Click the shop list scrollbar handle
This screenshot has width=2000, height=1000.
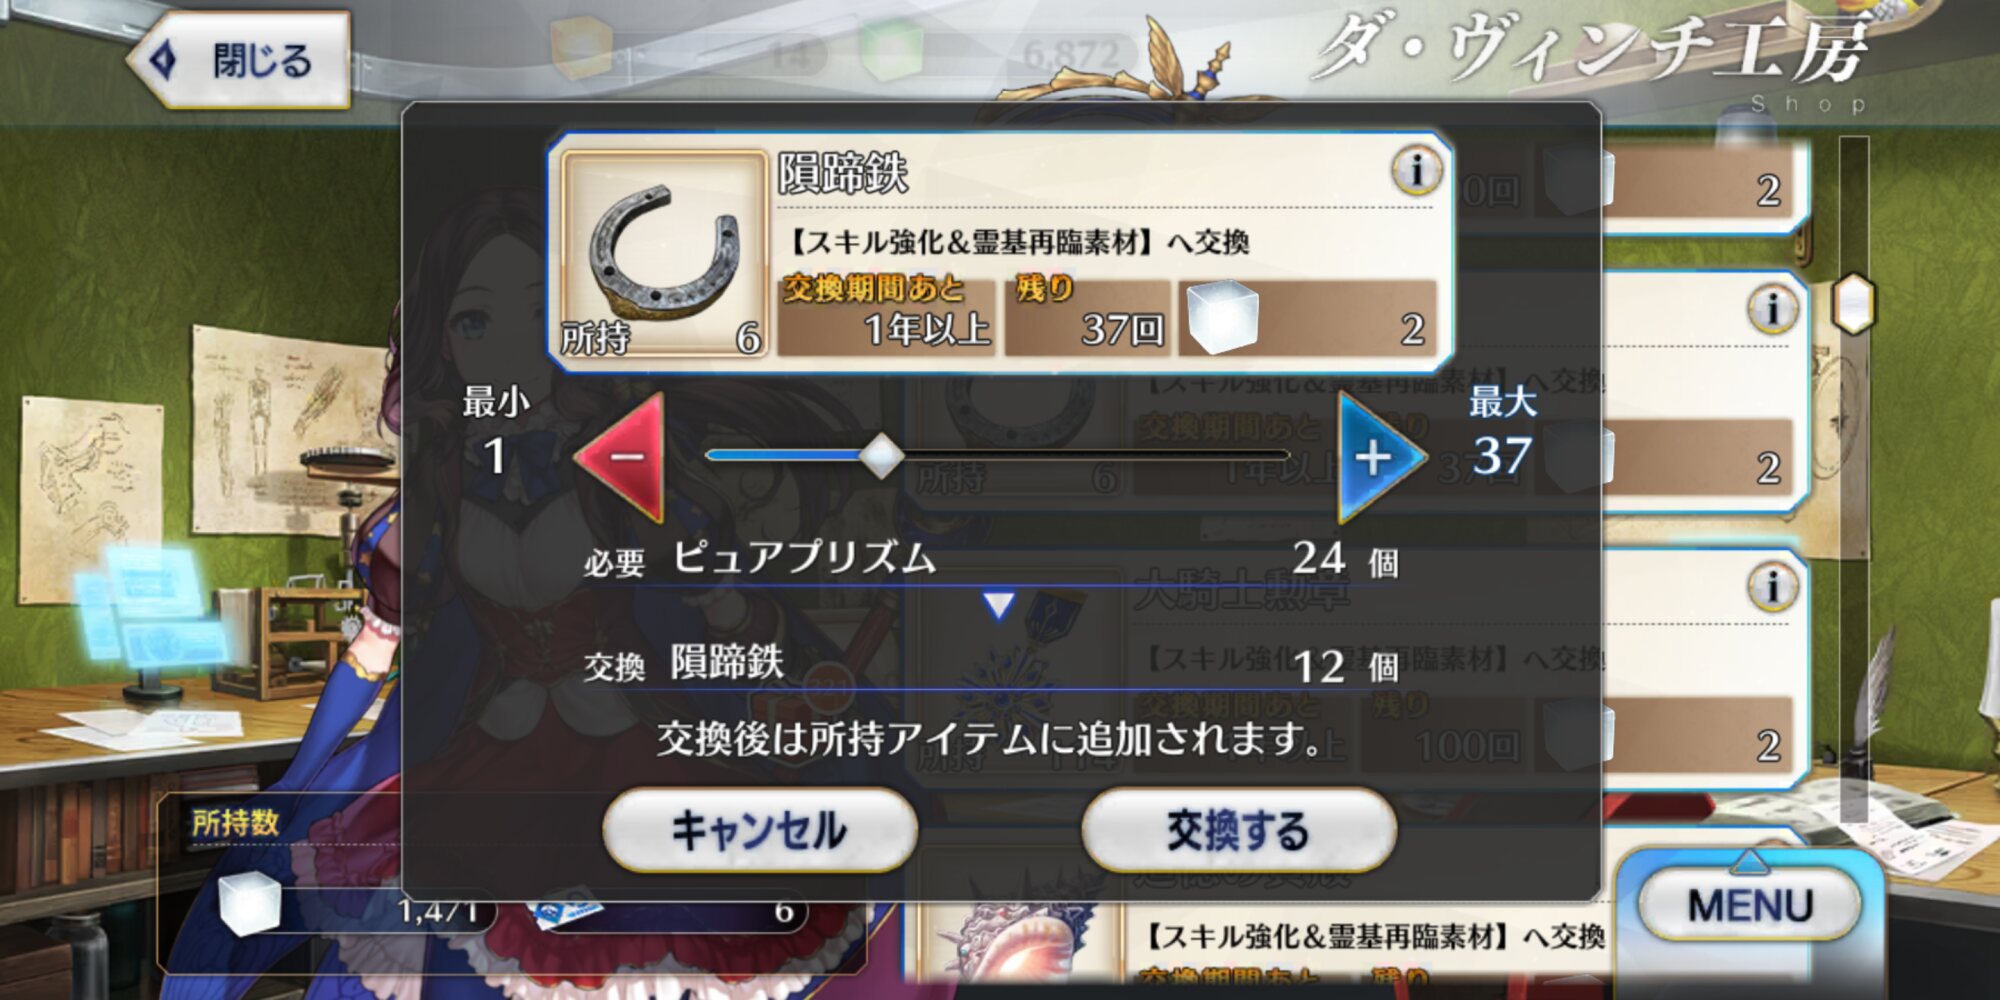coord(1853,303)
